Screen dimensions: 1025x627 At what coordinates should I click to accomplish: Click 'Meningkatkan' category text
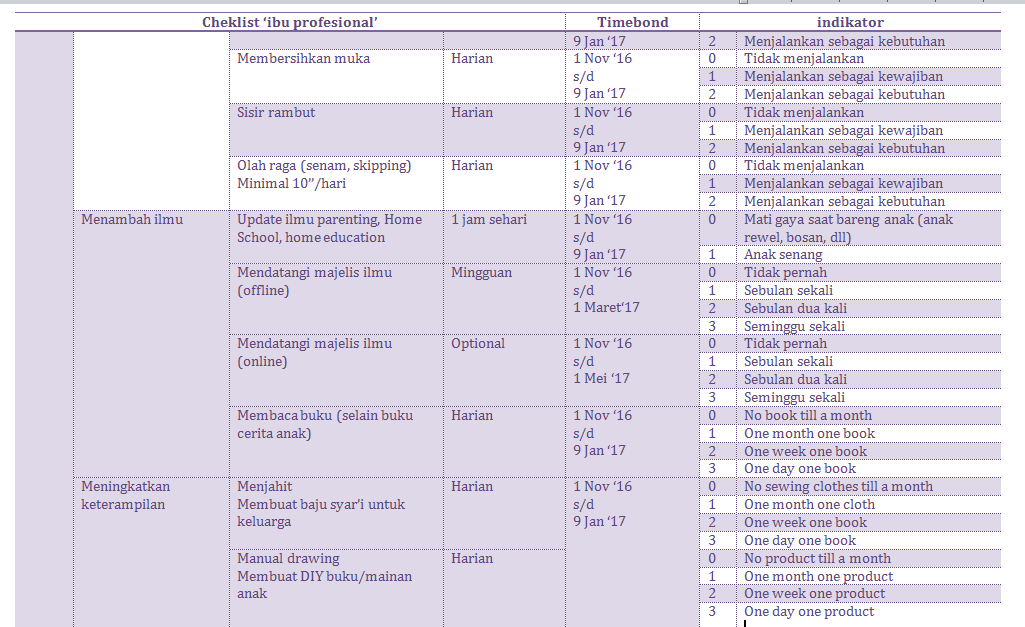tap(126, 487)
